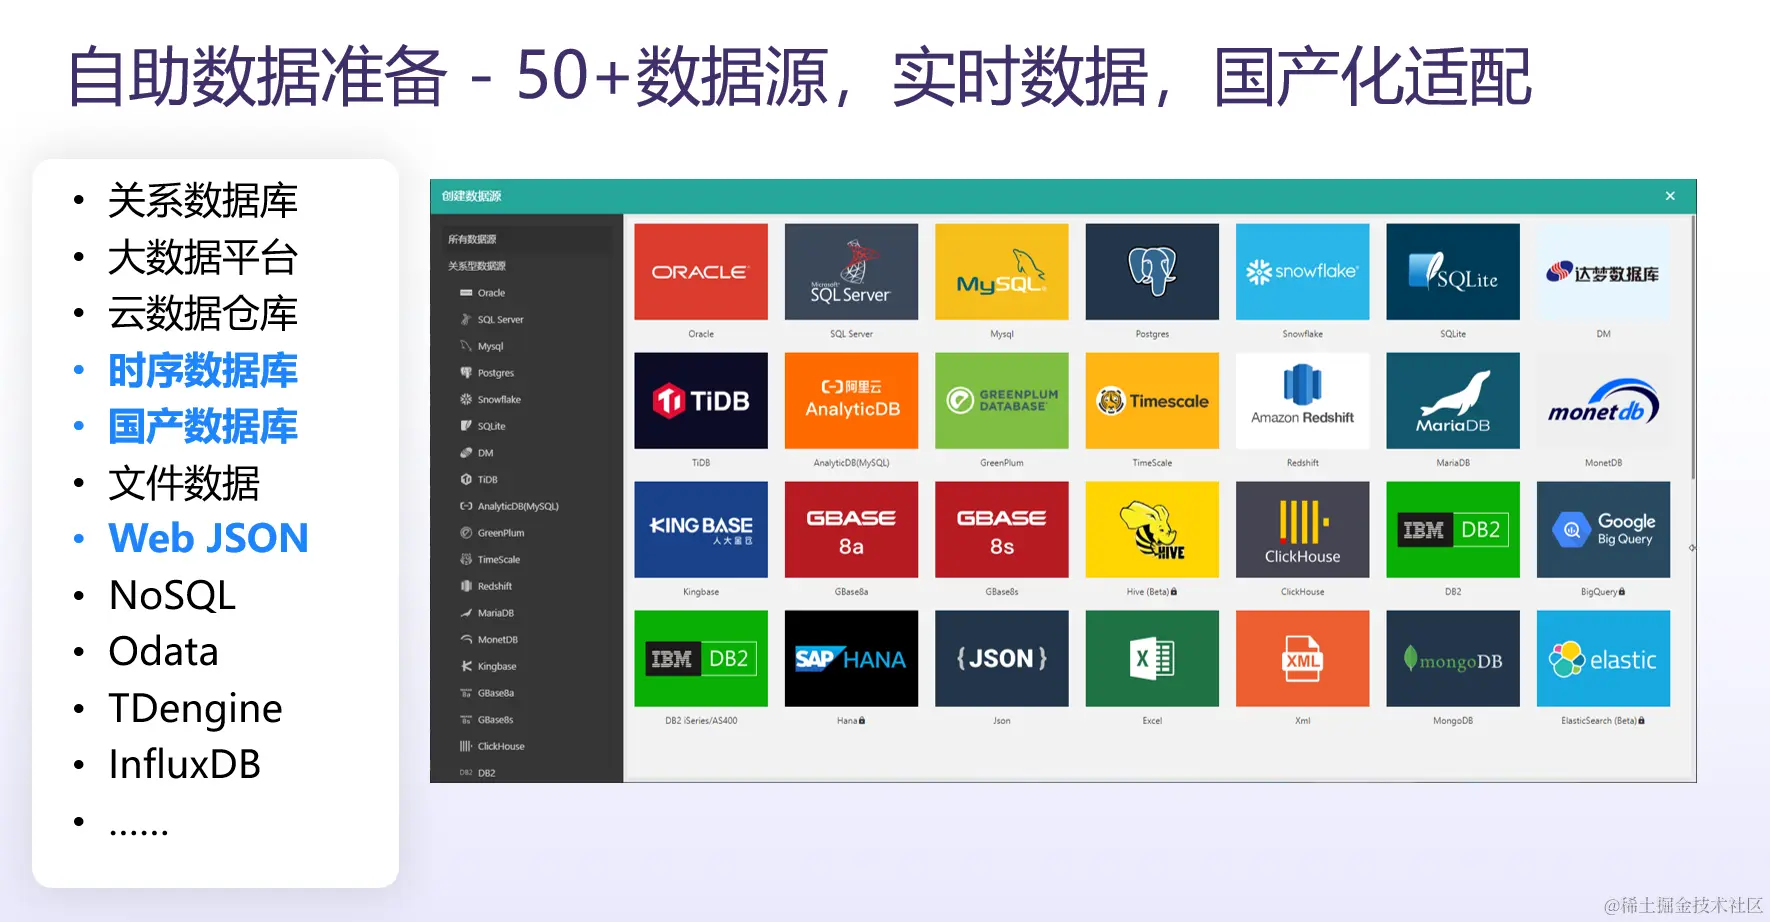Close the 创建数据源 dialog
This screenshot has width=1770, height=922.
tap(1670, 196)
